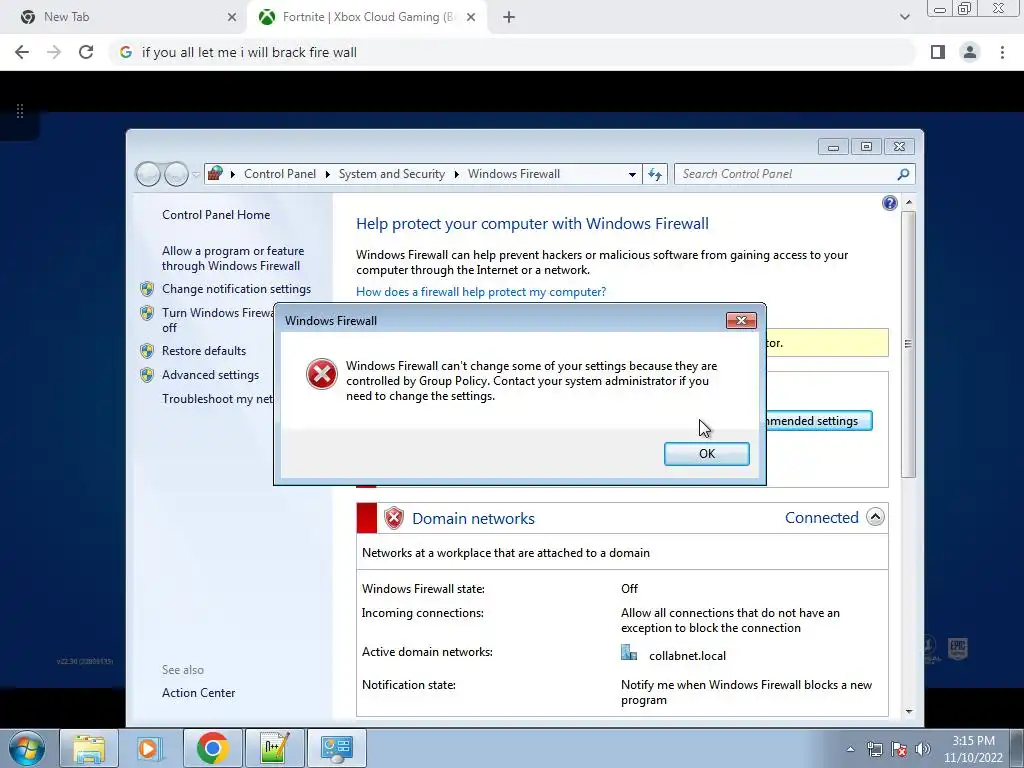Click the scrollbar up arrow in Control Panel
1024x768 pixels.
click(x=908, y=203)
